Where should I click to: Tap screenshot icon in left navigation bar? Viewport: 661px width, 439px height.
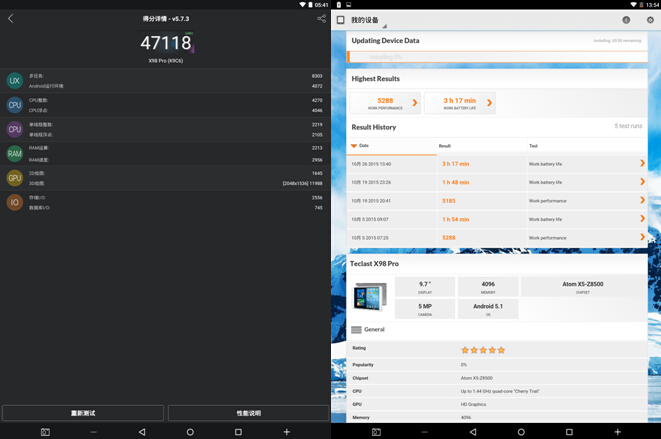click(45, 432)
